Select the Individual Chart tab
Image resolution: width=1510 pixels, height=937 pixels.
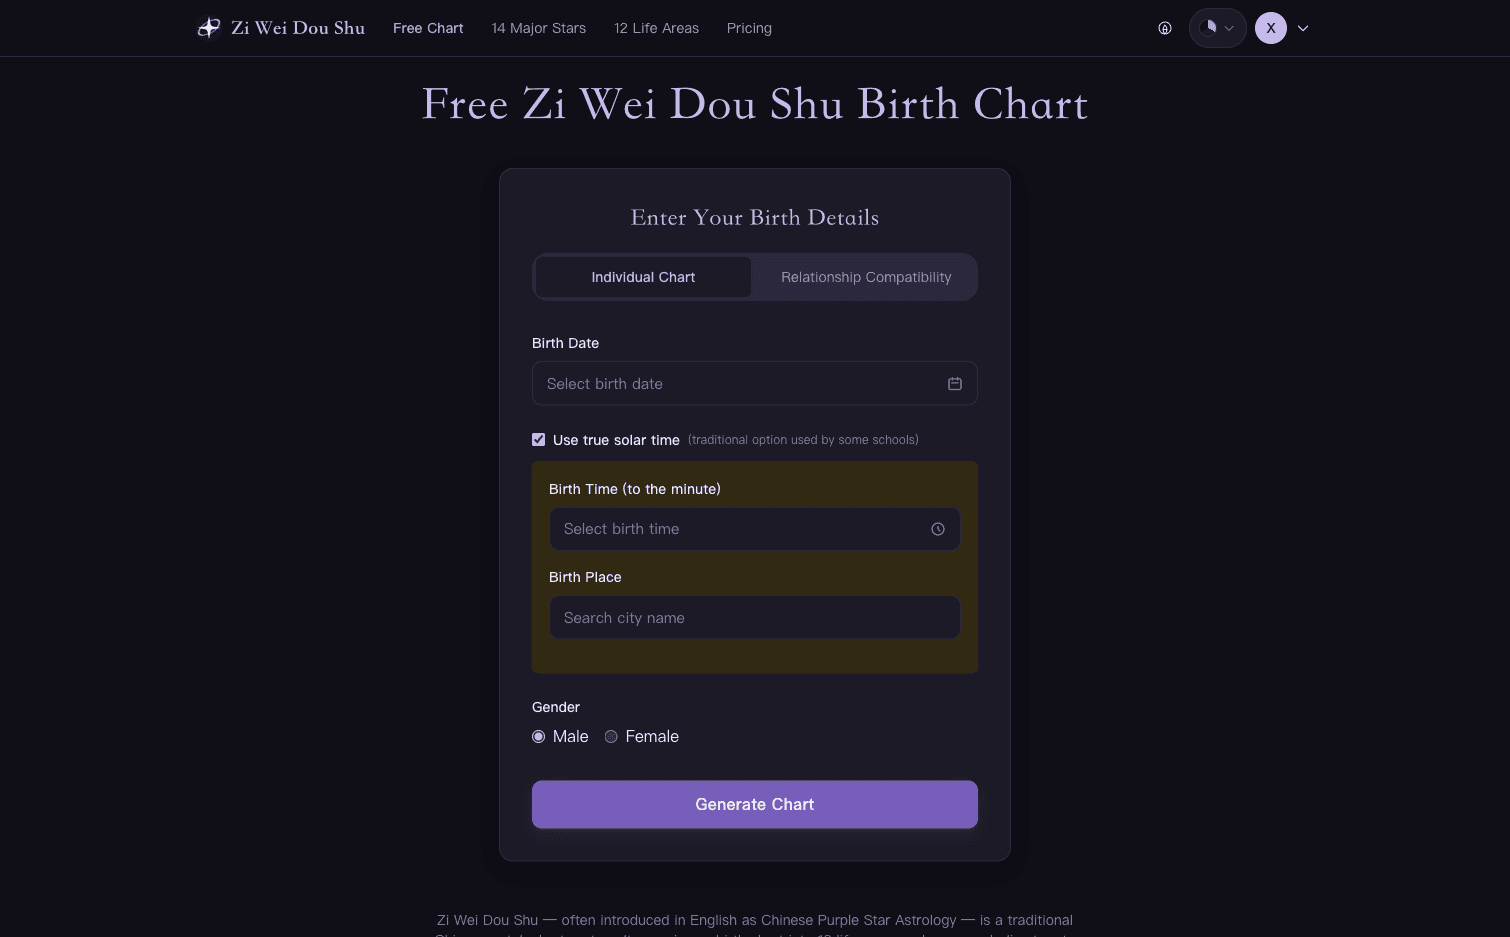[643, 277]
